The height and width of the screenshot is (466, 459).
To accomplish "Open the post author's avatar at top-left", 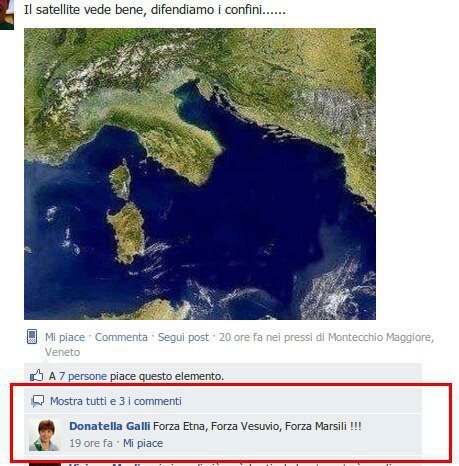I will click(7, 15).
